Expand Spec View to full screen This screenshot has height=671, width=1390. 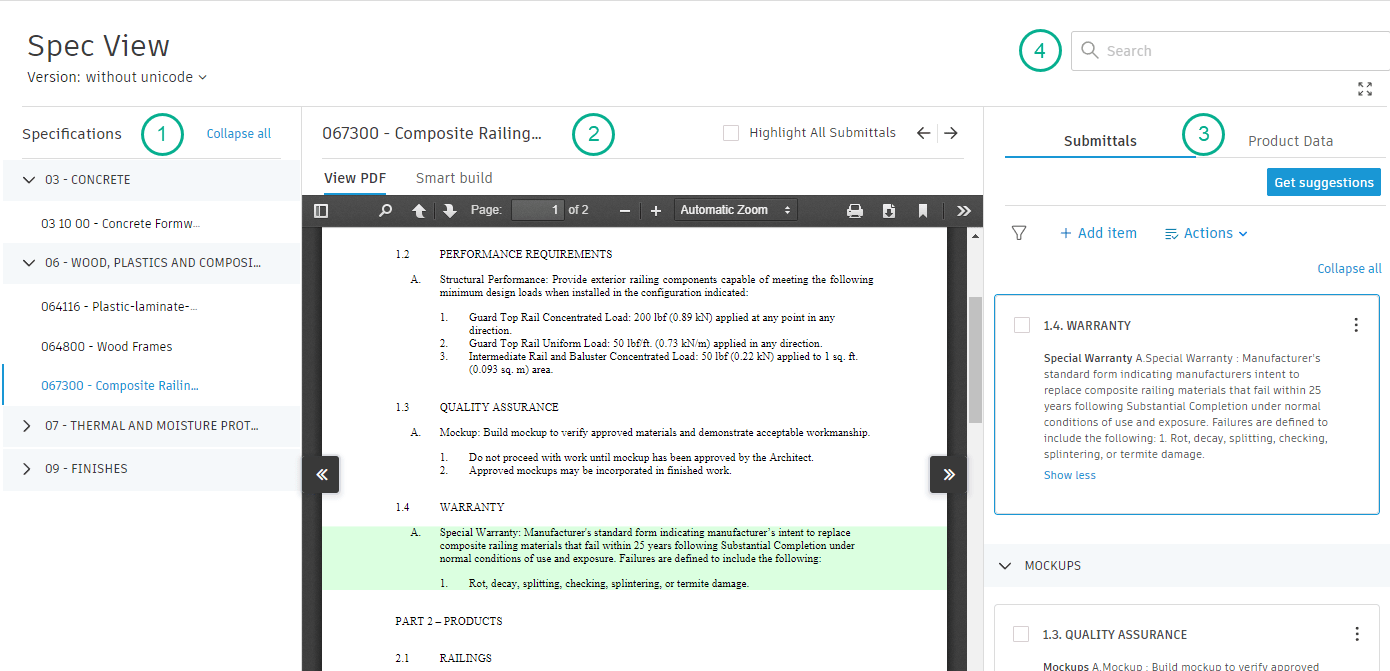tap(1365, 89)
